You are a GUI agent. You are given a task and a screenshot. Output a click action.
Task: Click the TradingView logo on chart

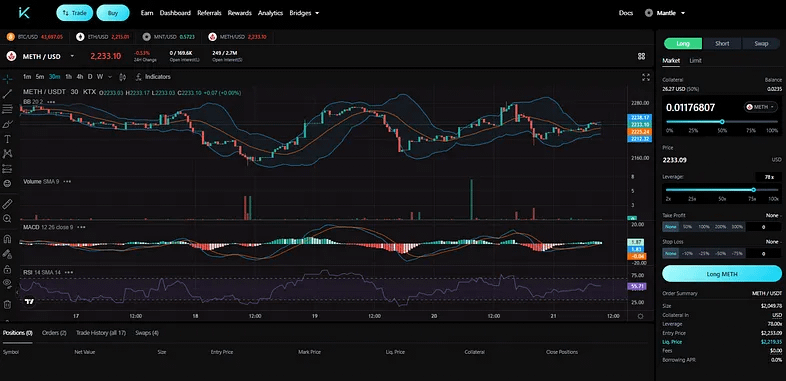click(29, 301)
